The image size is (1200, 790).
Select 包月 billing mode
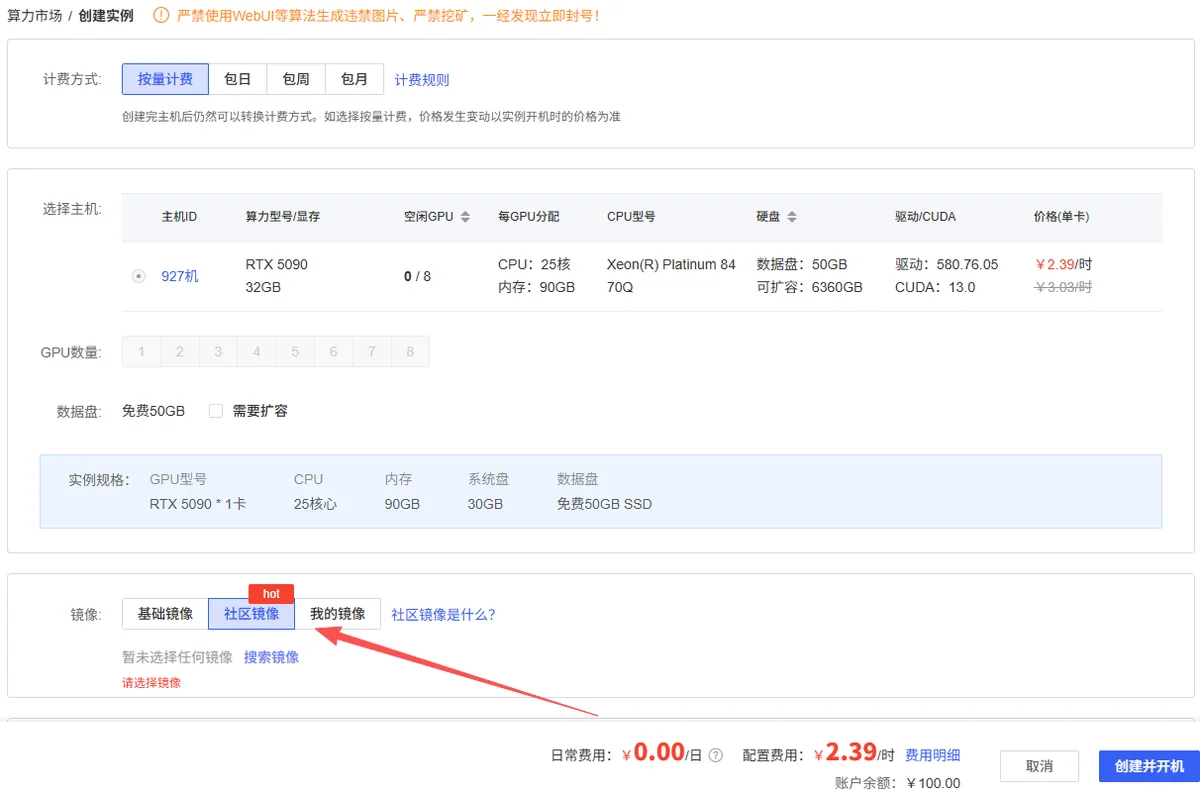tap(354, 80)
